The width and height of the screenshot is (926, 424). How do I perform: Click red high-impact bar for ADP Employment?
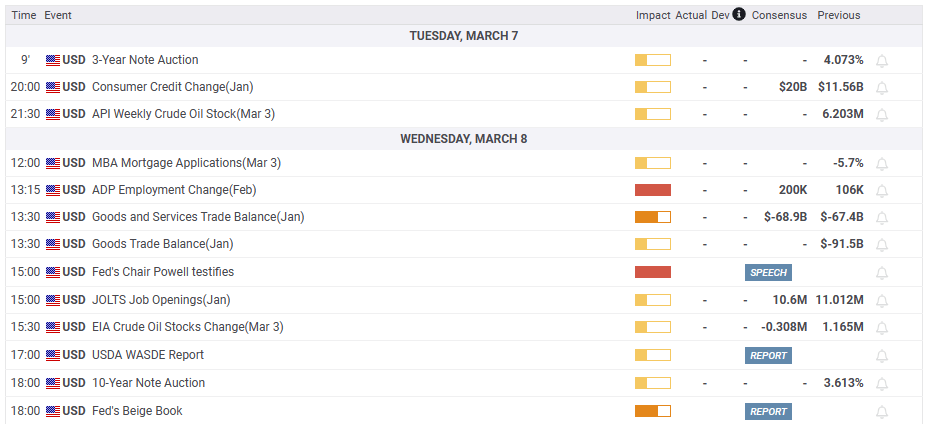[652, 190]
